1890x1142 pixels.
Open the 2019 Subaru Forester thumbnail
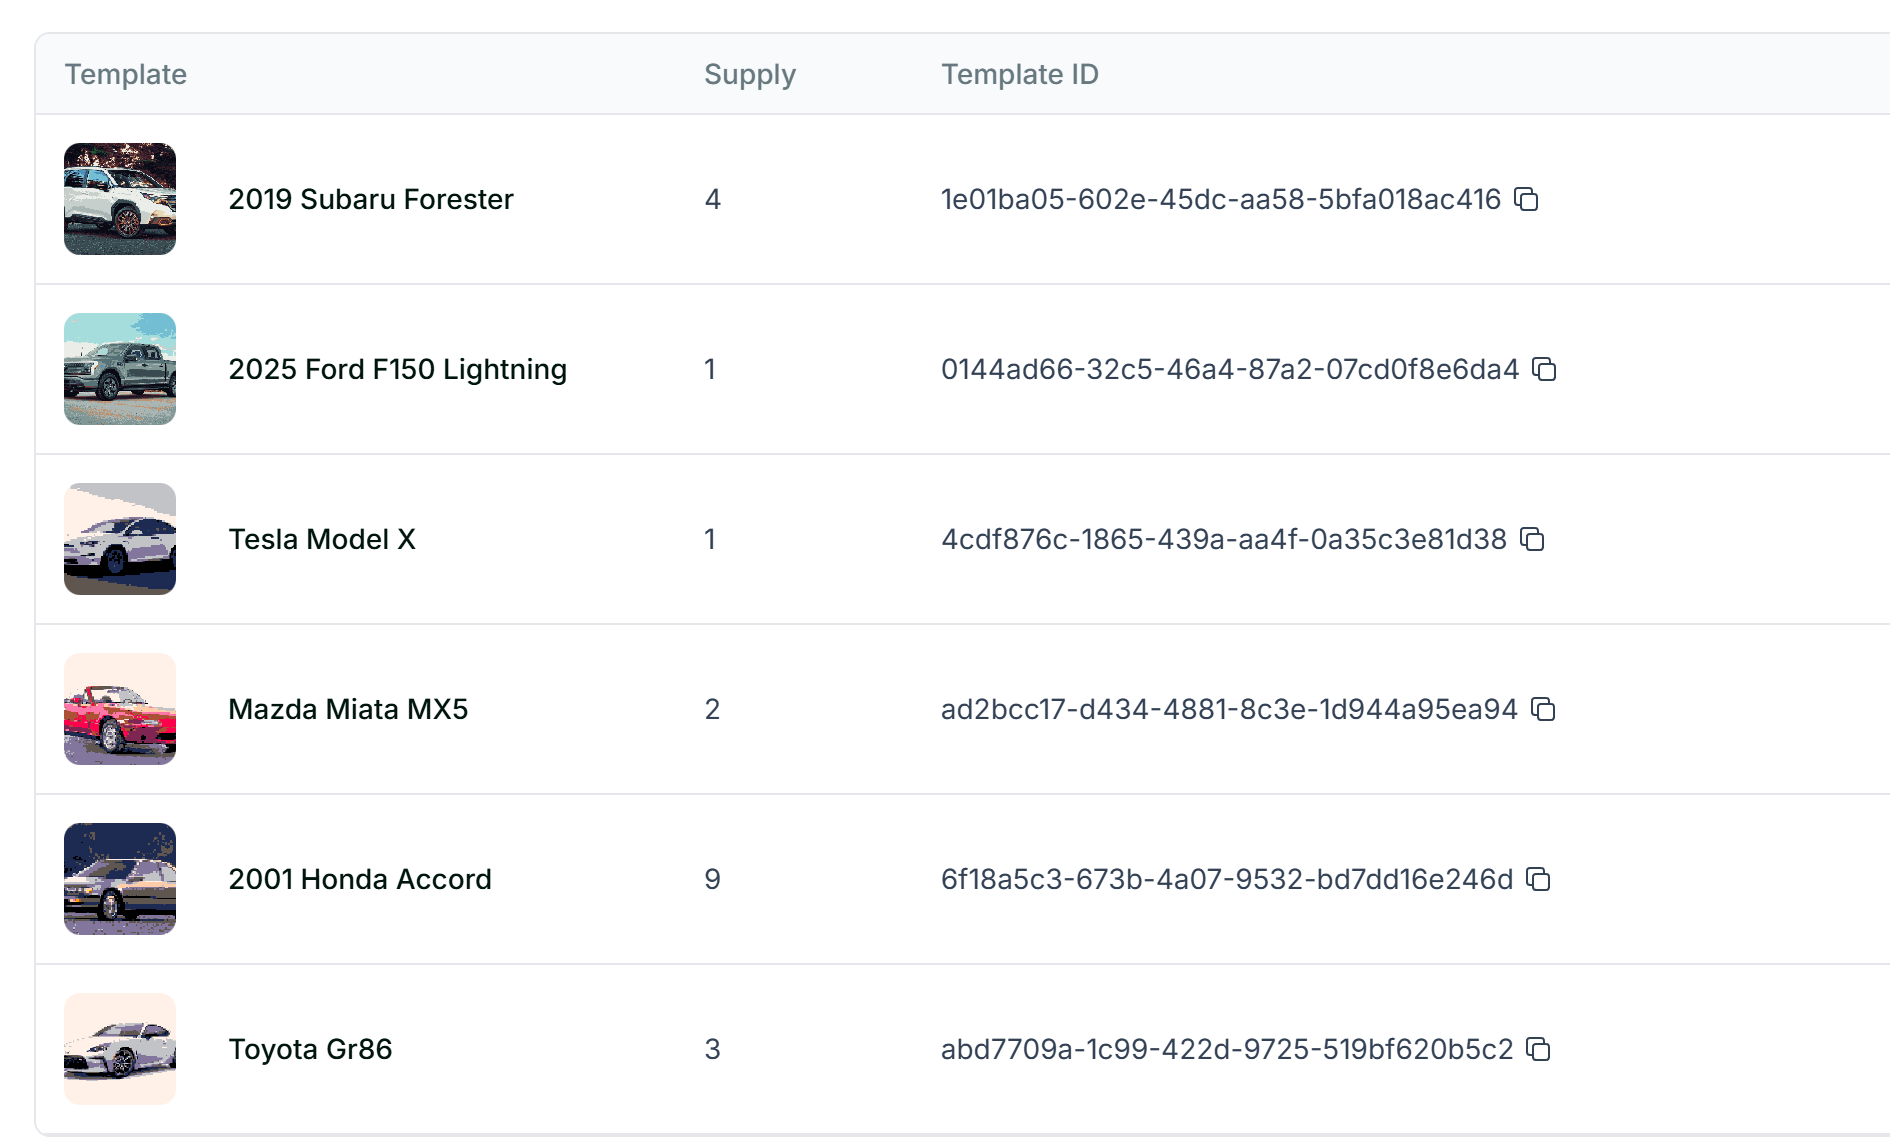coord(120,199)
